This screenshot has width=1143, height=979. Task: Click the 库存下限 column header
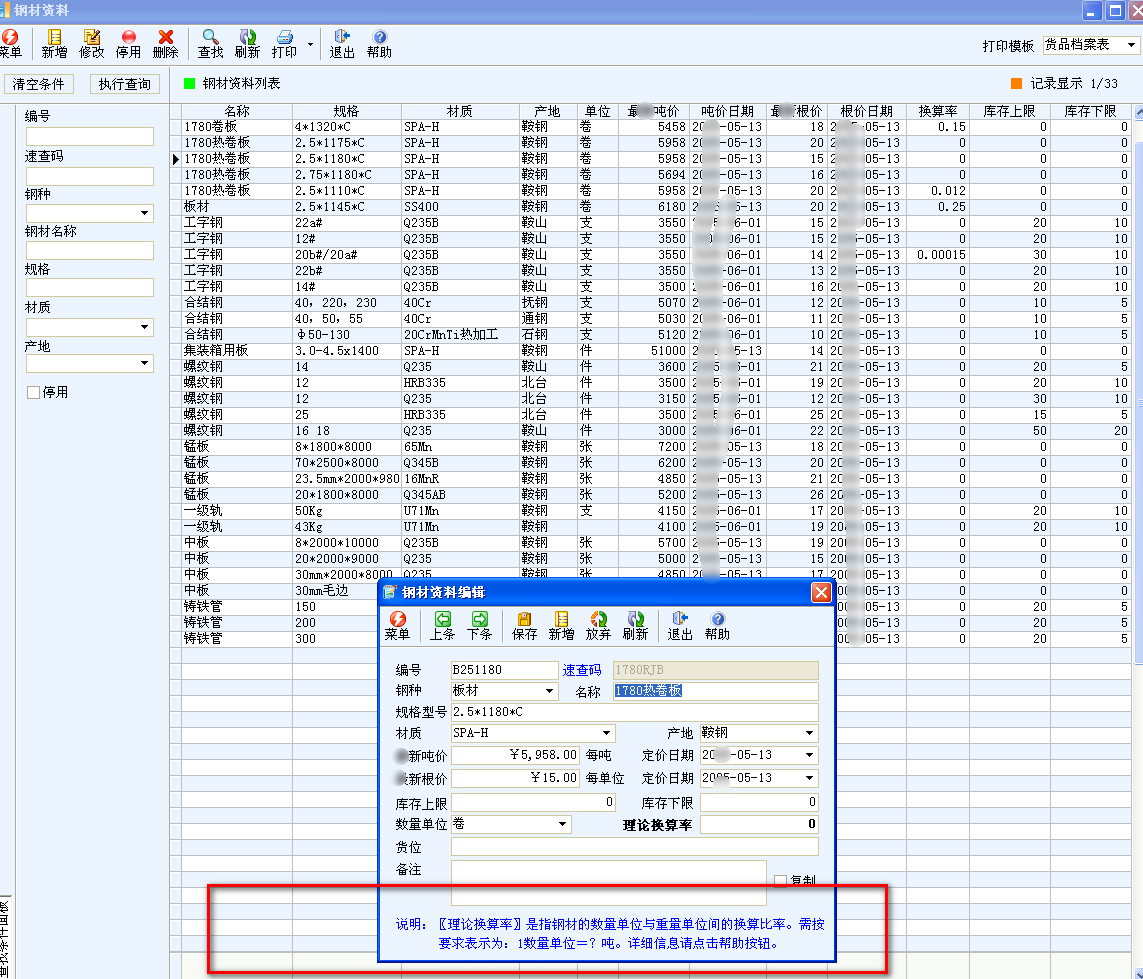tap(1091, 111)
